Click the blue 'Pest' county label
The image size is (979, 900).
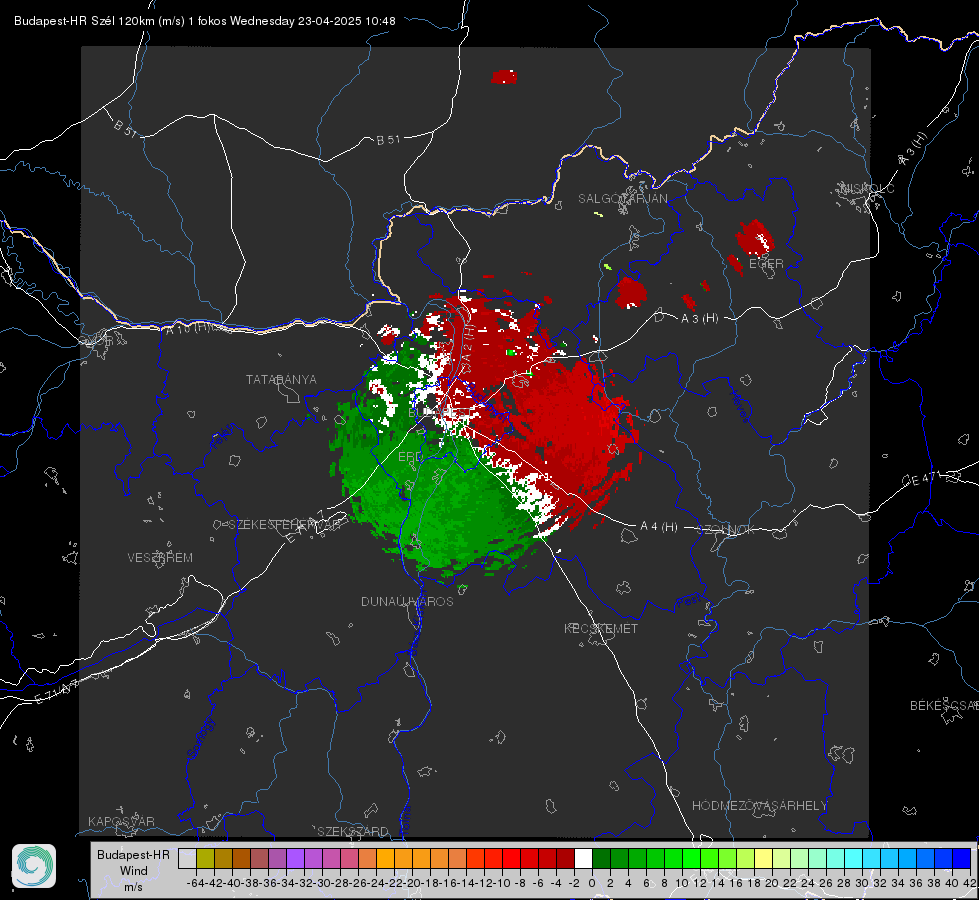coord(689,601)
